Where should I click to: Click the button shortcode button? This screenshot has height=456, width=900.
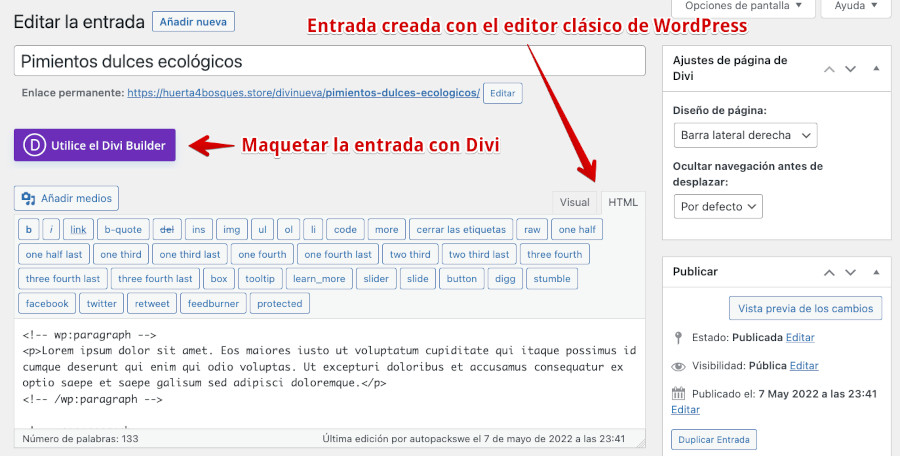click(461, 279)
